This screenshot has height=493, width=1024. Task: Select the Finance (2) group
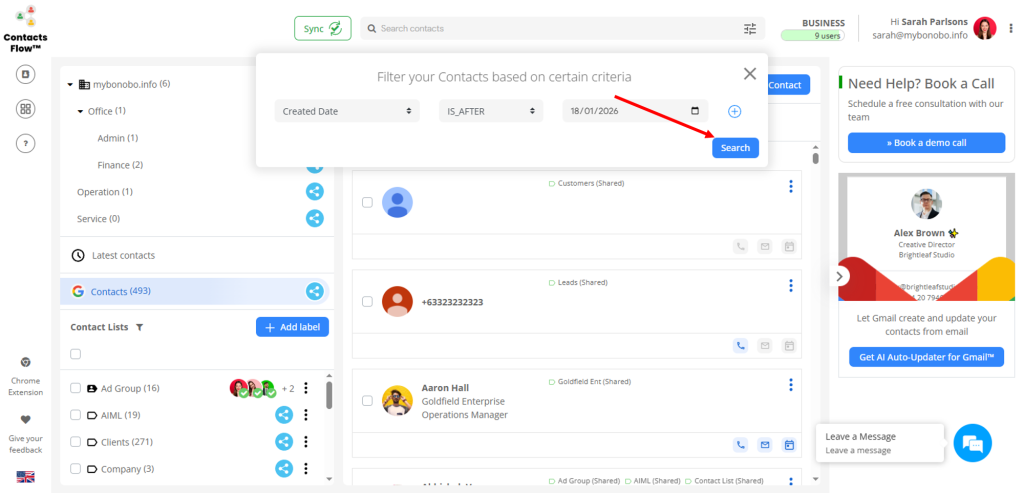pos(120,165)
